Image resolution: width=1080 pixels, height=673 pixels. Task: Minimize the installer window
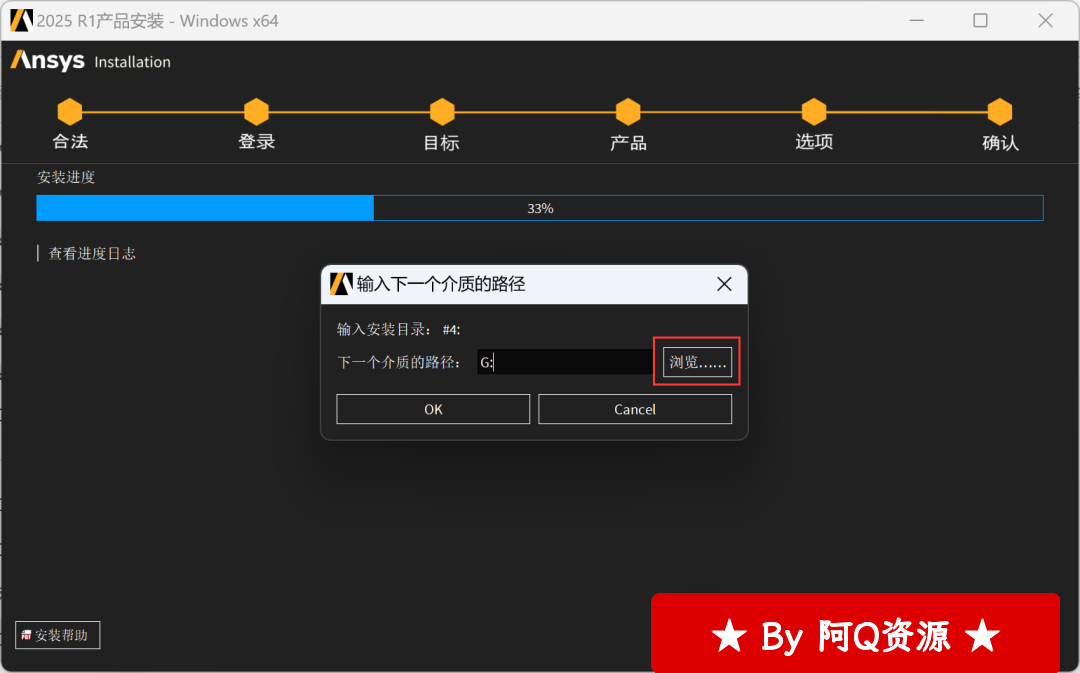tap(916, 21)
